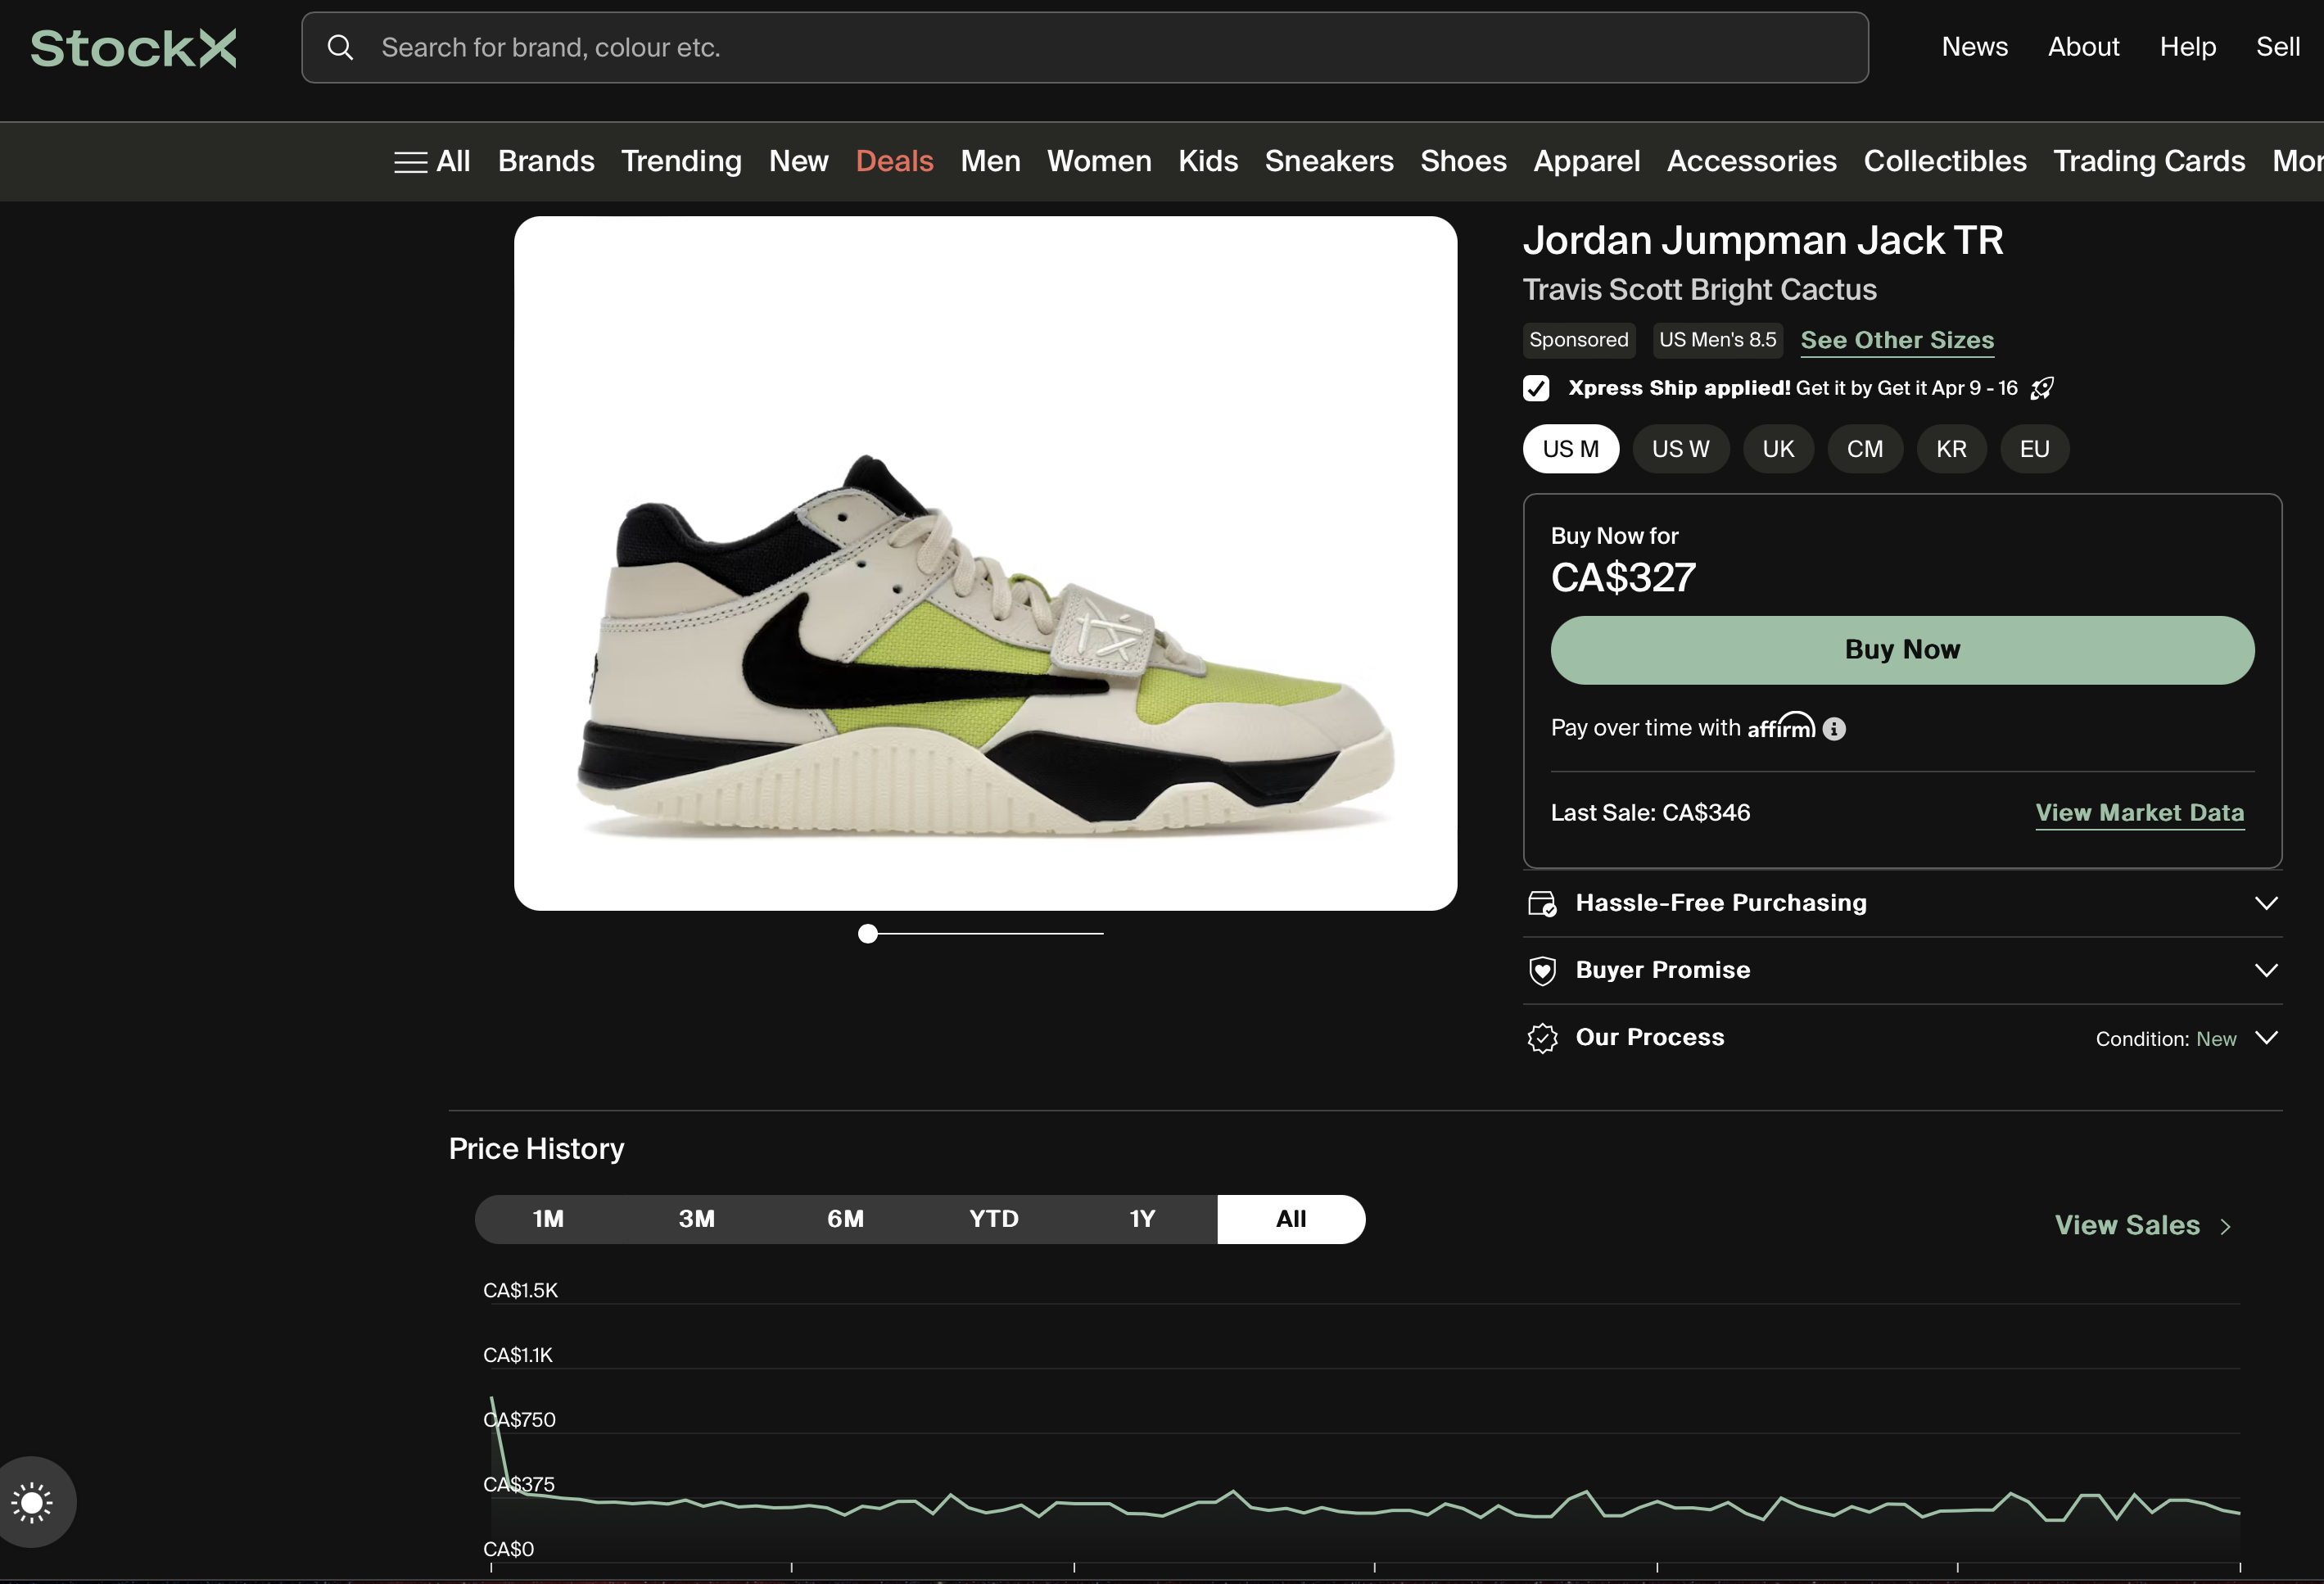Viewport: 2324px width, 1584px height.
Task: Click the image carousel slider handle
Action: [x=868, y=933]
